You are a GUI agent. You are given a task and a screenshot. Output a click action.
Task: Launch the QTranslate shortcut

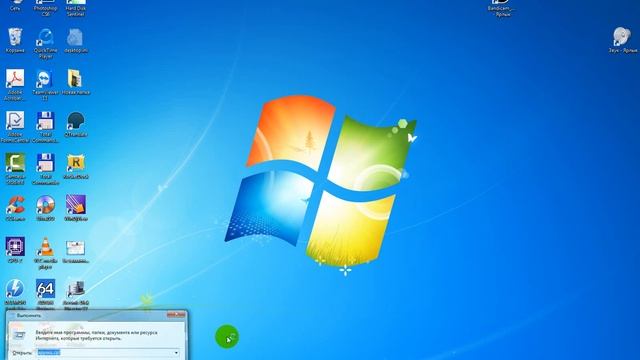pos(76,124)
